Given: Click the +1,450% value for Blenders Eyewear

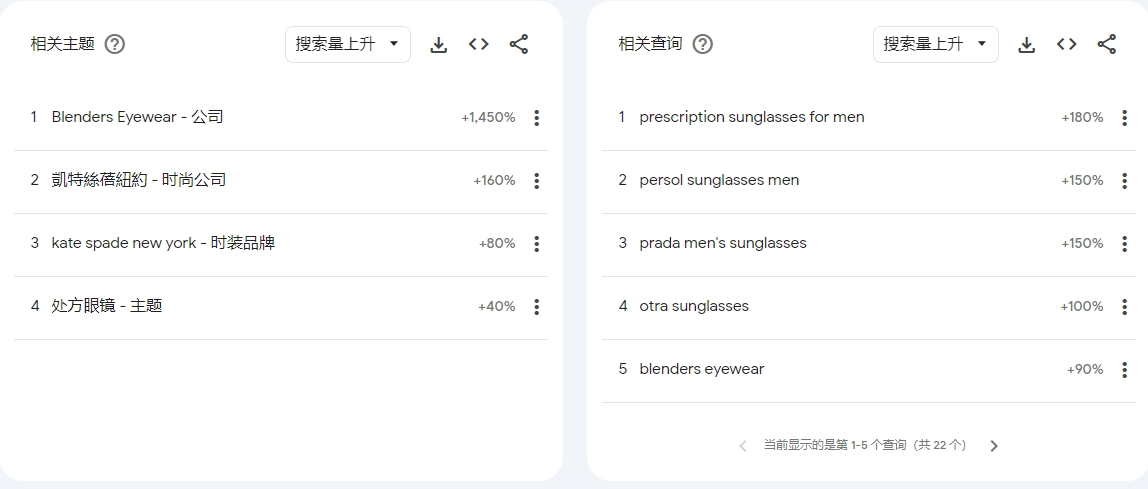Looking at the screenshot, I should (x=488, y=118).
